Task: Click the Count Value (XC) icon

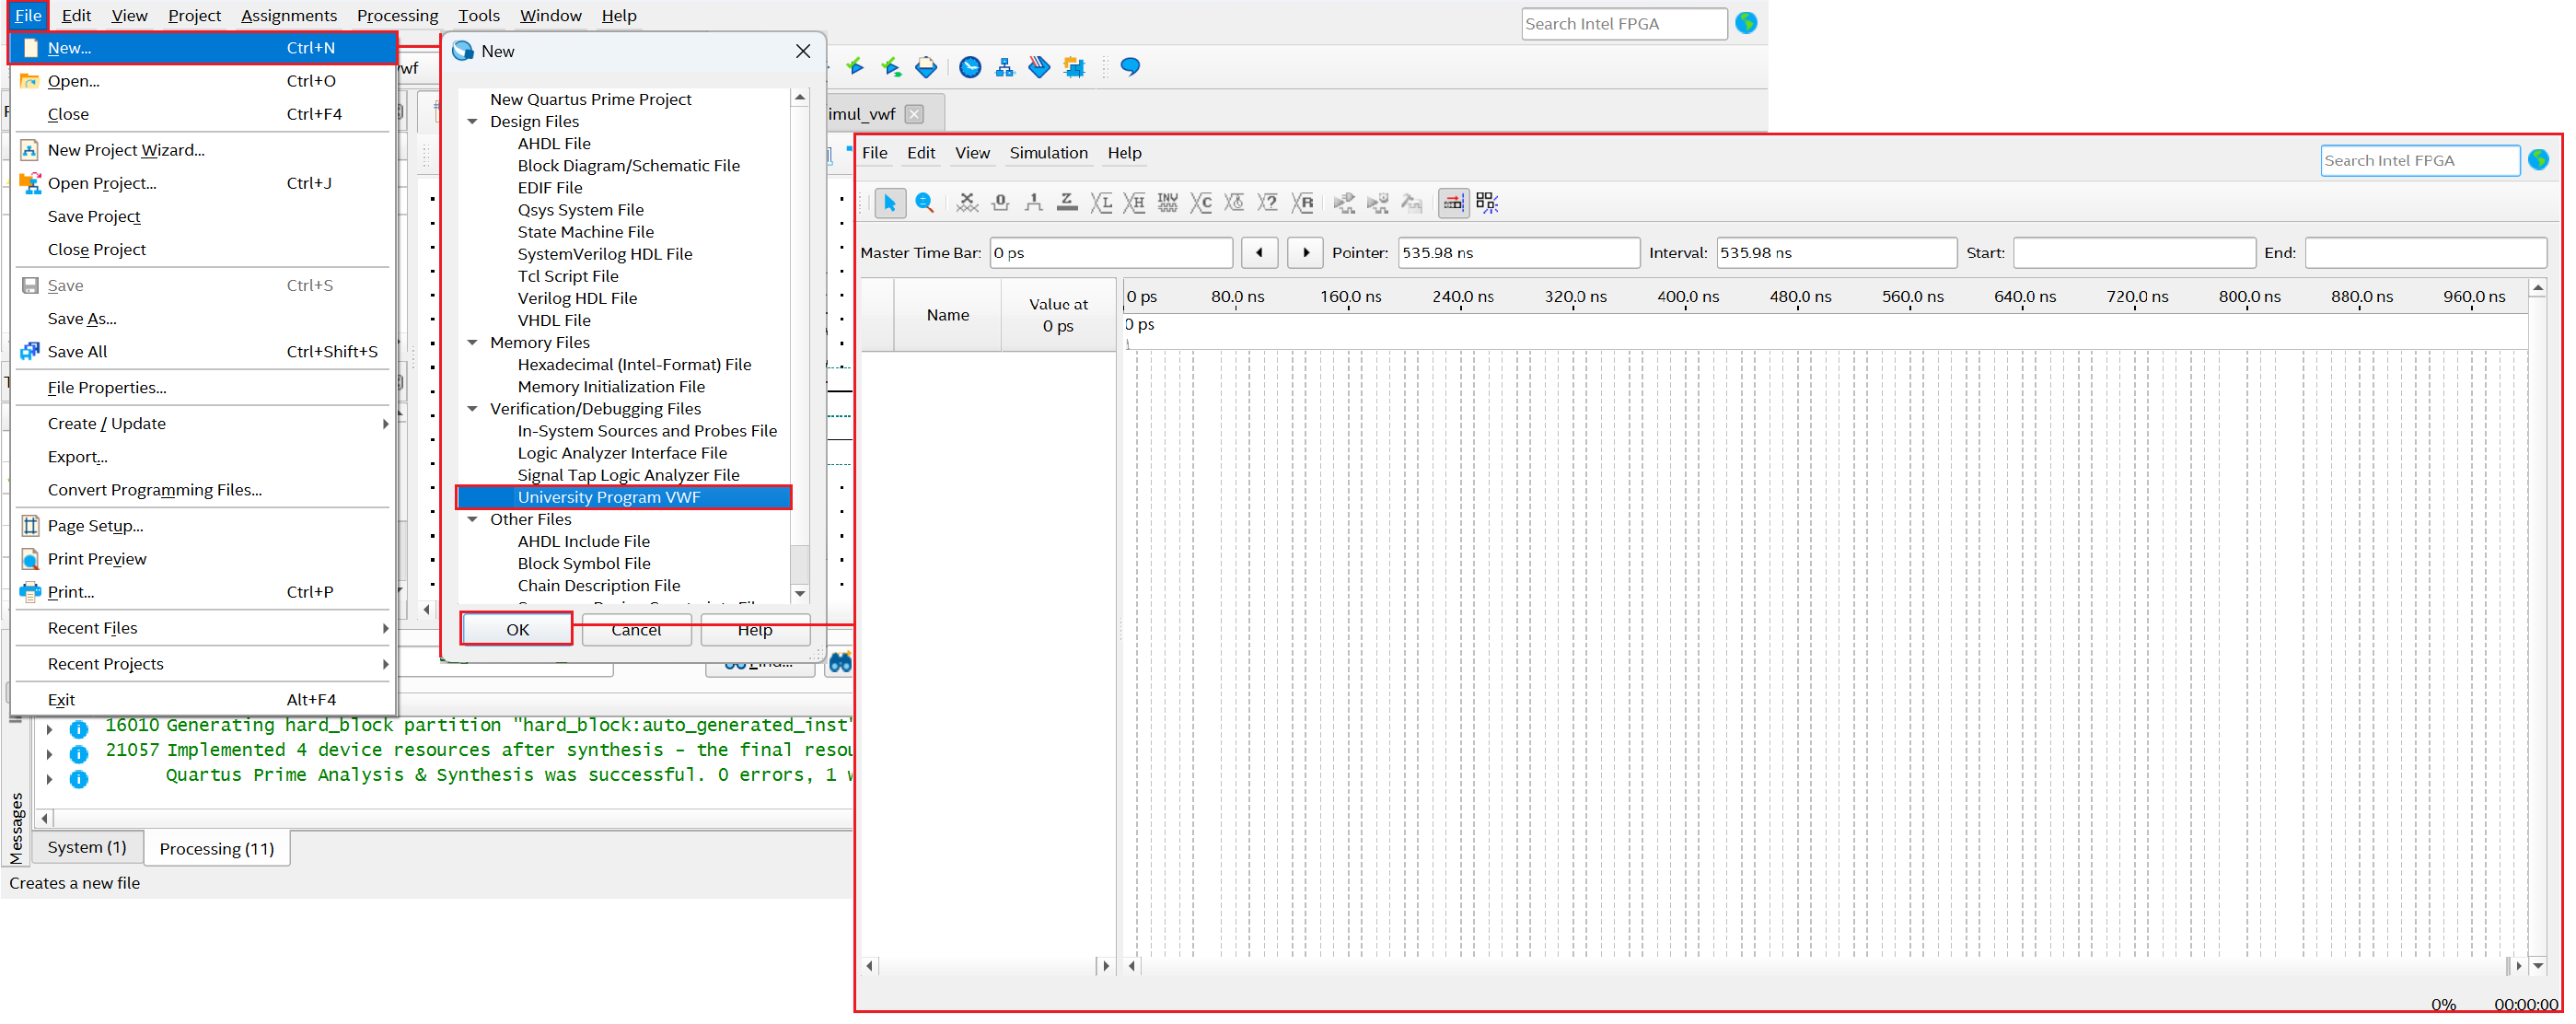Action: tap(1201, 203)
